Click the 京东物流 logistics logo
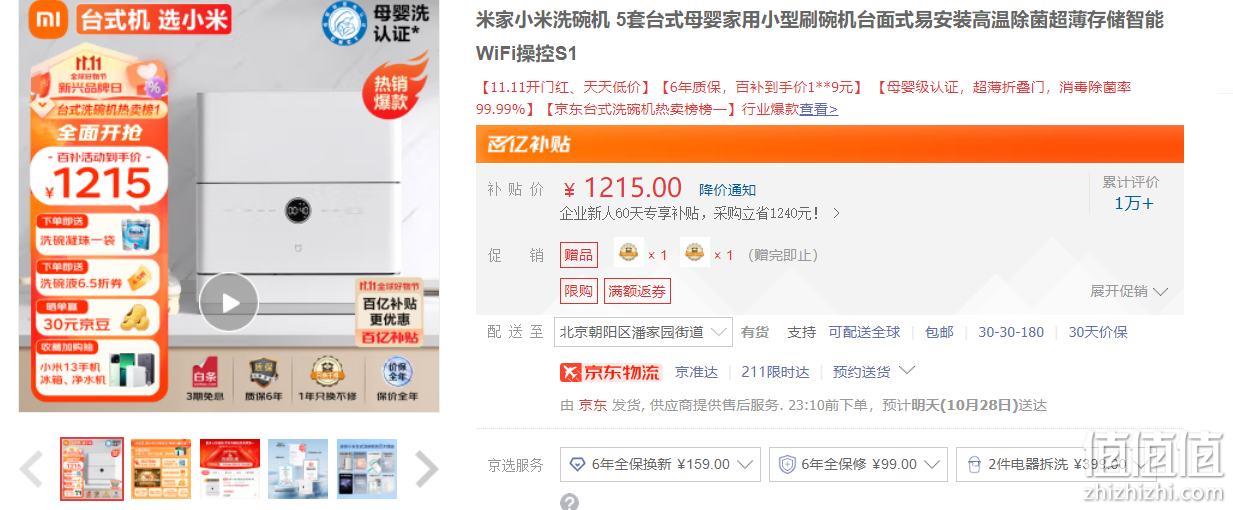This screenshot has height=510, width=1233. 610,372
